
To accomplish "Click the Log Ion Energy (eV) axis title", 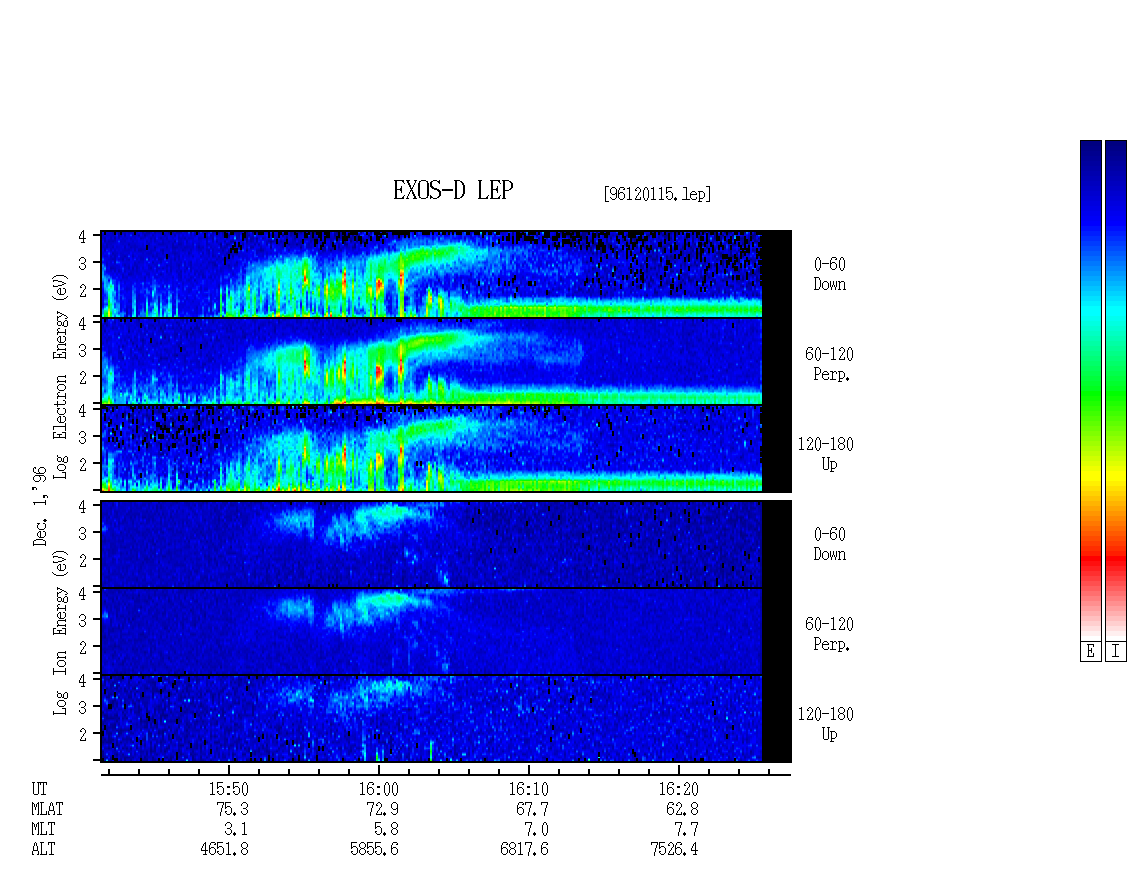I will pyautogui.click(x=61, y=632).
